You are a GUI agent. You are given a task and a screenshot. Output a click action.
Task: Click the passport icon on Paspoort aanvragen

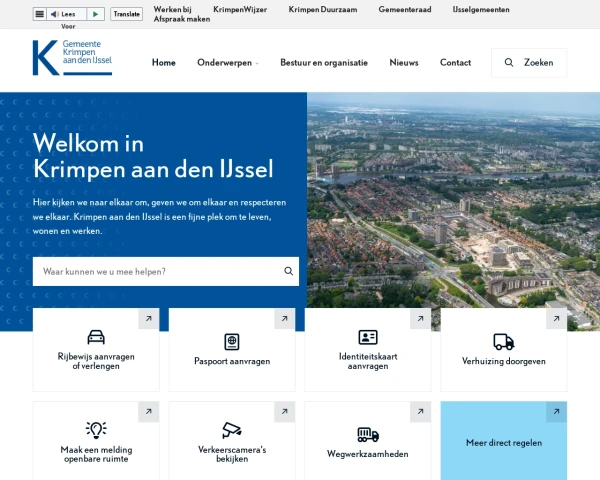[x=232, y=341]
